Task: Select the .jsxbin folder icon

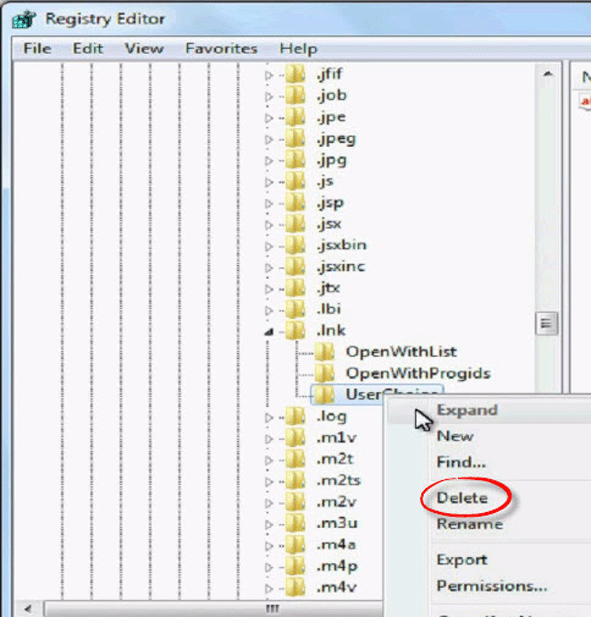Action: click(296, 245)
